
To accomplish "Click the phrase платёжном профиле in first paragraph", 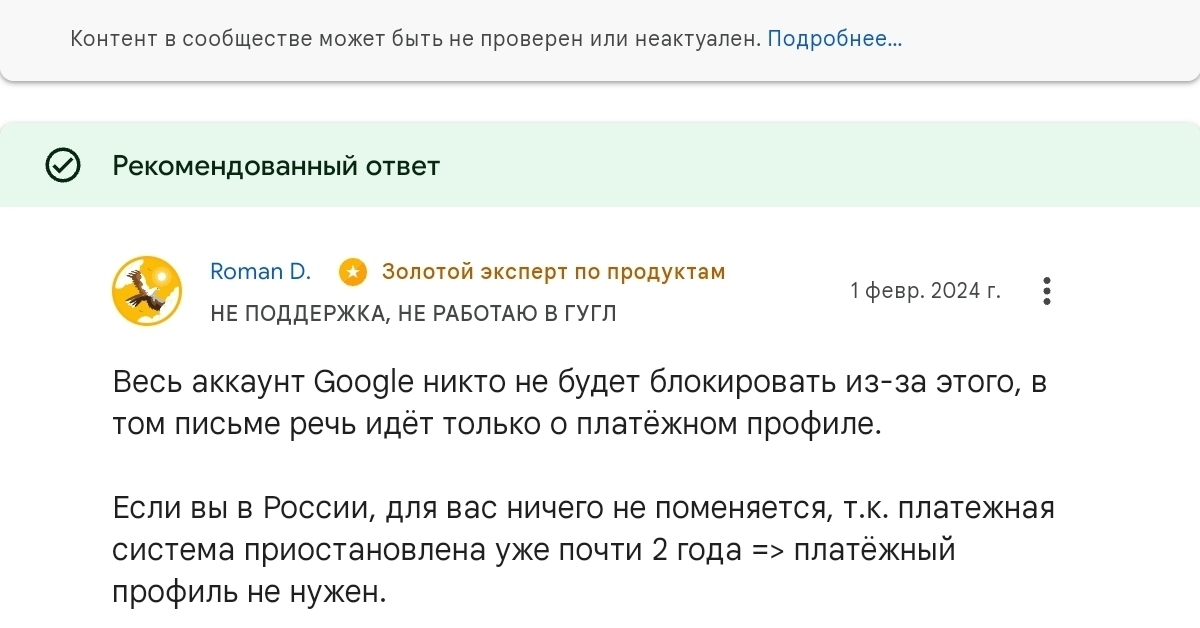I will coord(728,424).
